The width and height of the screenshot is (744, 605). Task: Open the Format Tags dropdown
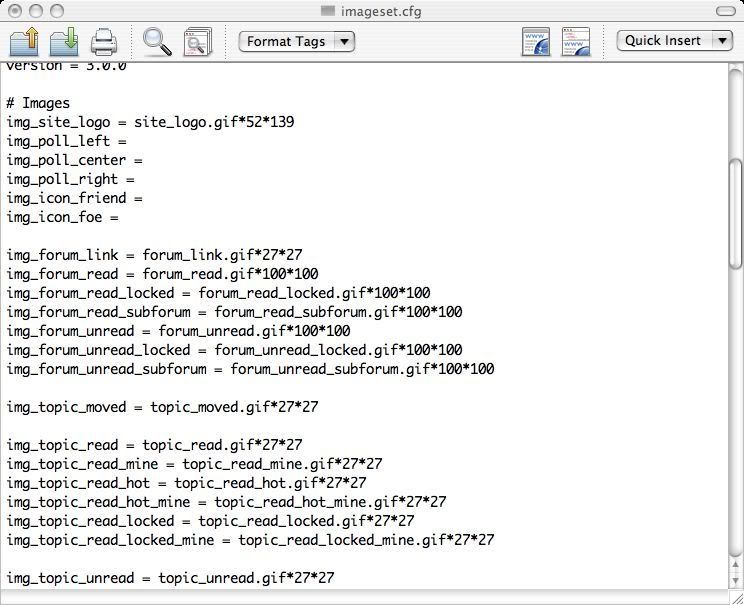(296, 41)
